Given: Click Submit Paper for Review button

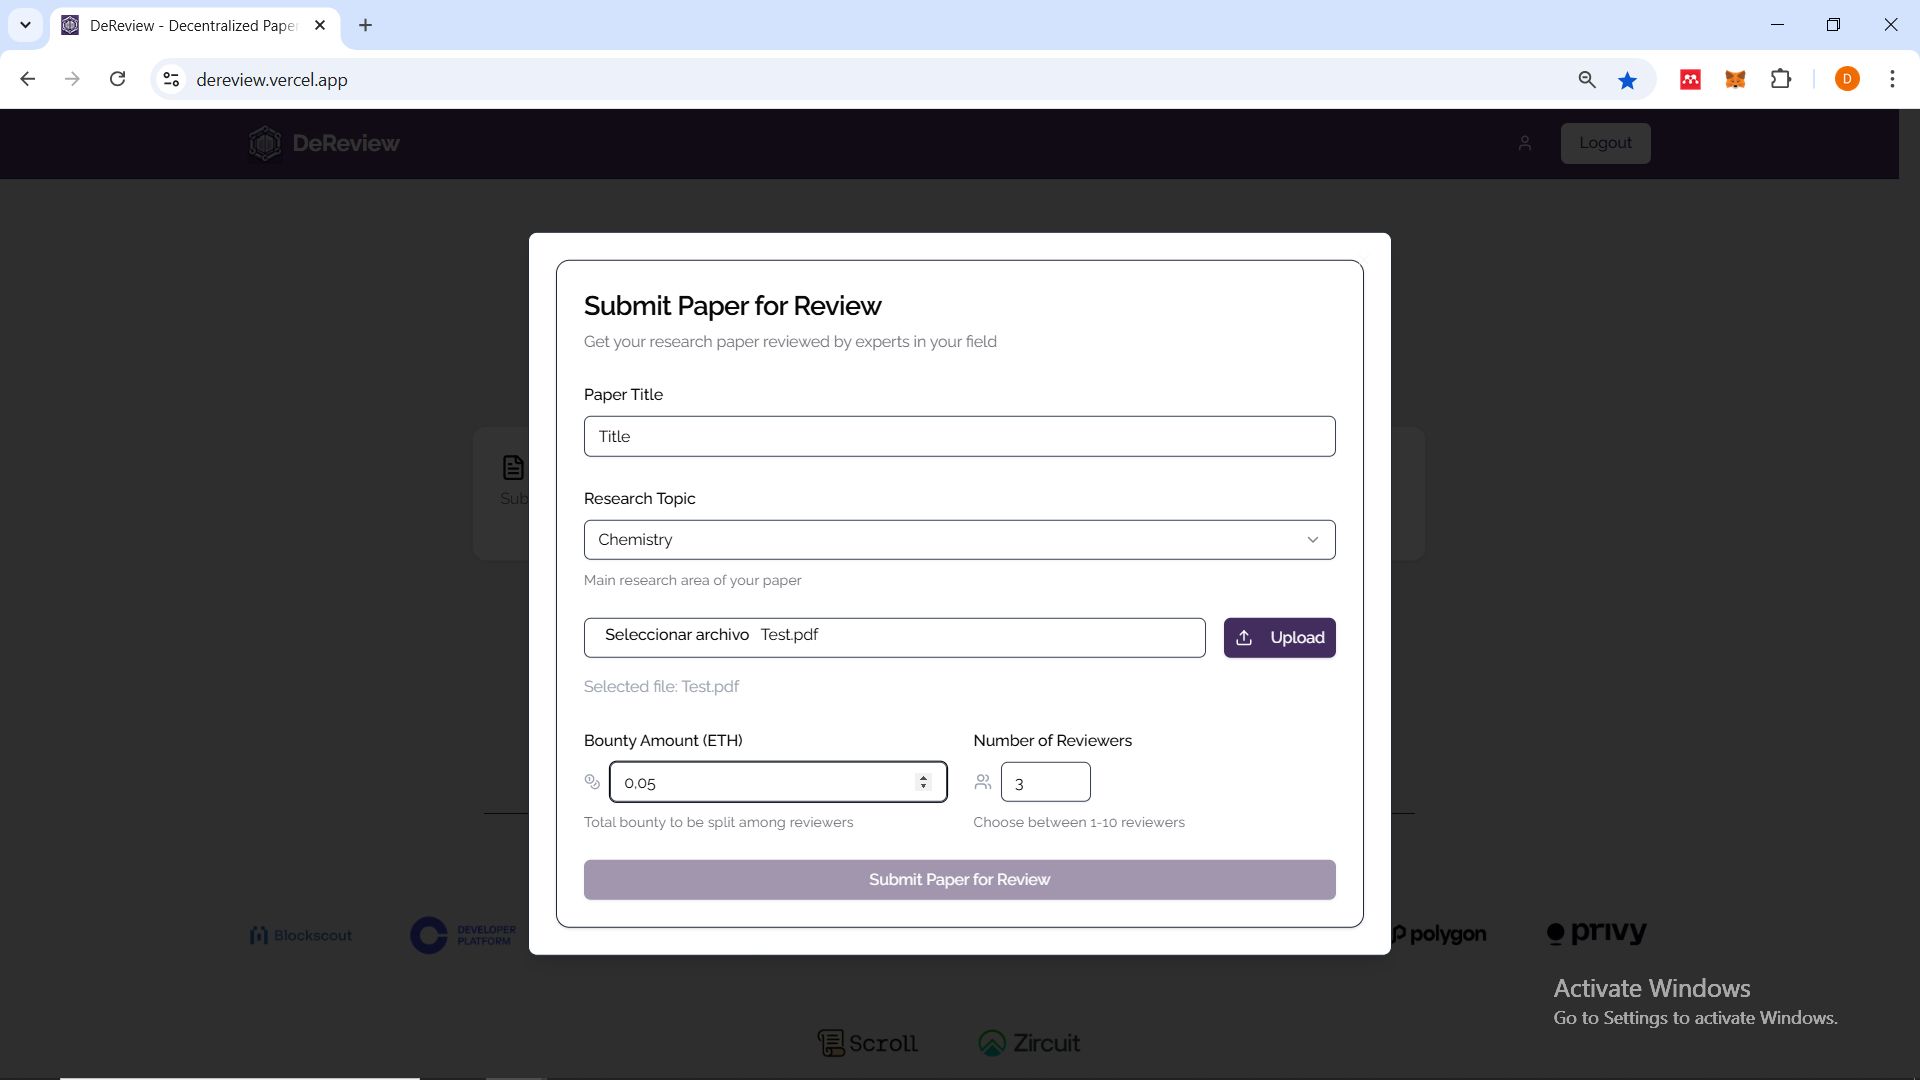Looking at the screenshot, I should tap(959, 879).
